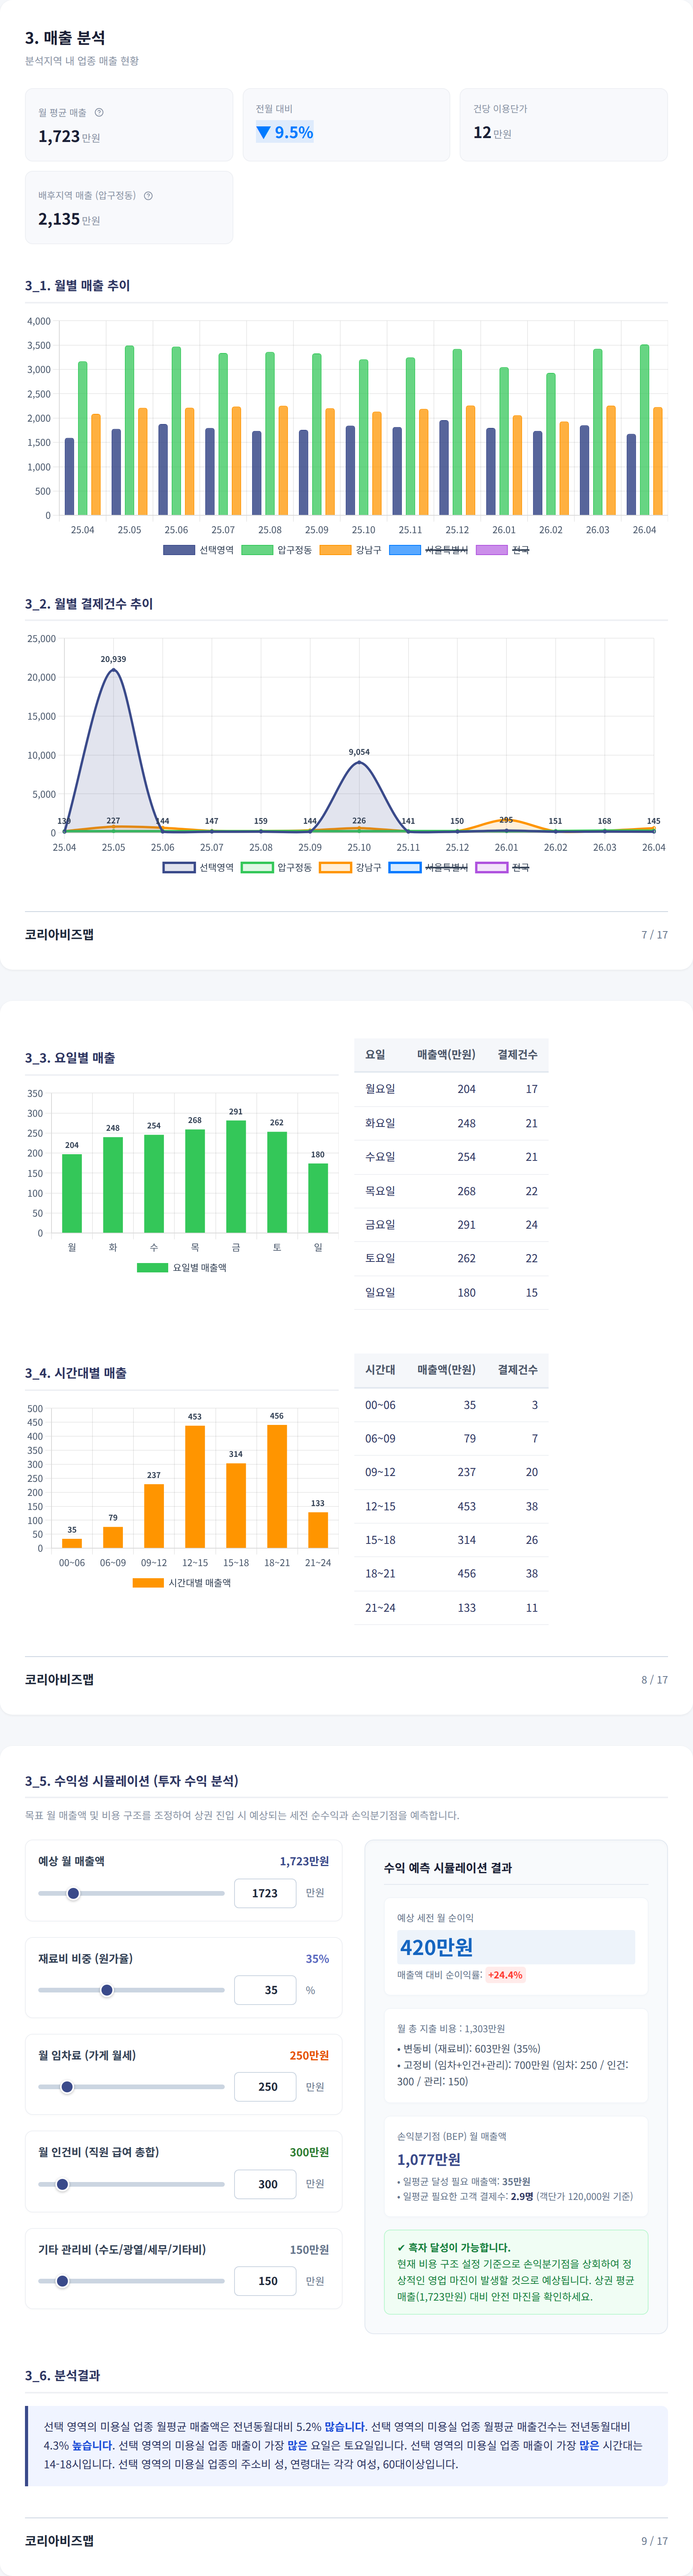Click the 00~06 bar labeled 35

click(72, 1543)
